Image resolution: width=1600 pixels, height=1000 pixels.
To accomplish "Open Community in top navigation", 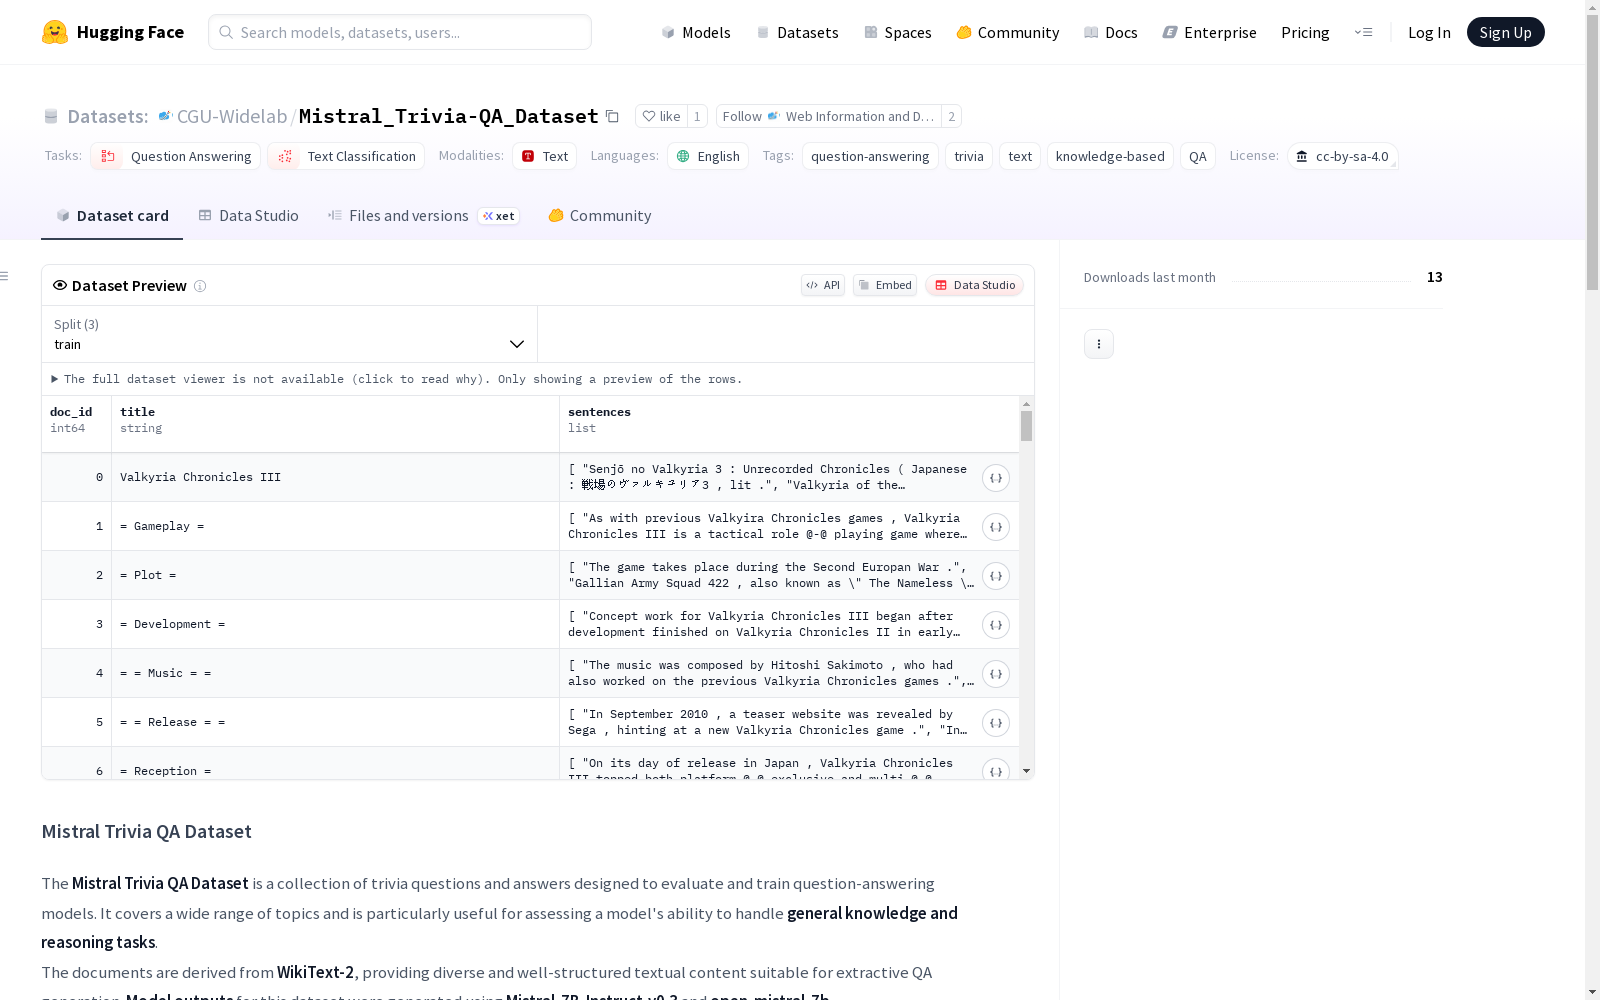I will pyautogui.click(x=1008, y=32).
